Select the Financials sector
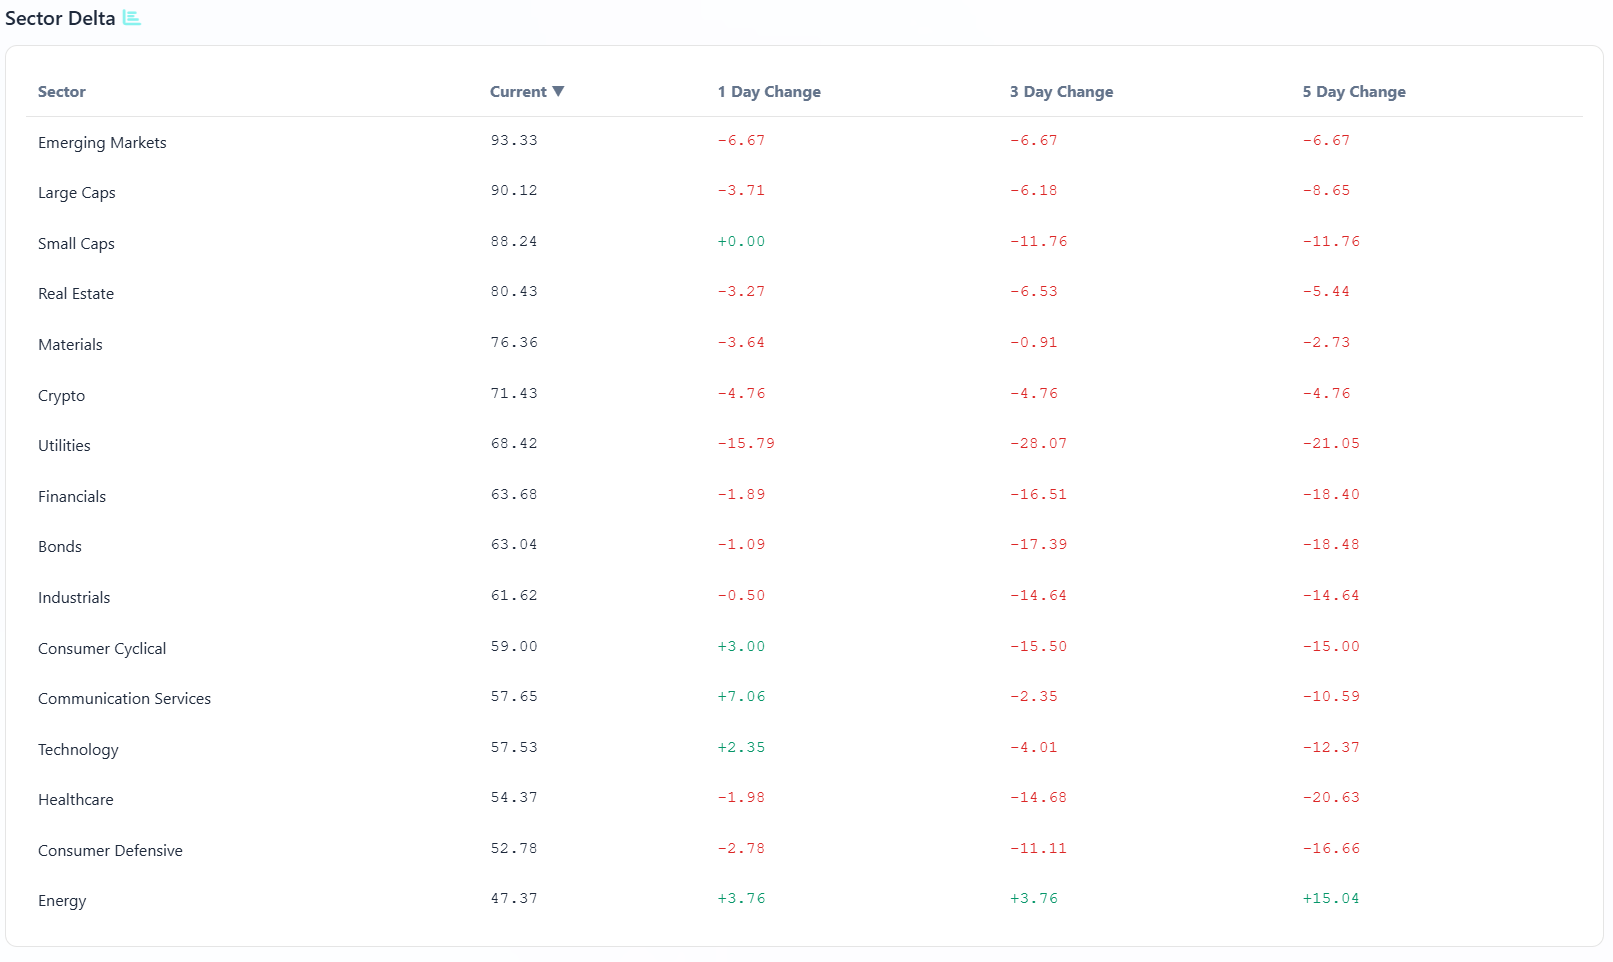The height and width of the screenshot is (962, 1613). click(x=72, y=497)
